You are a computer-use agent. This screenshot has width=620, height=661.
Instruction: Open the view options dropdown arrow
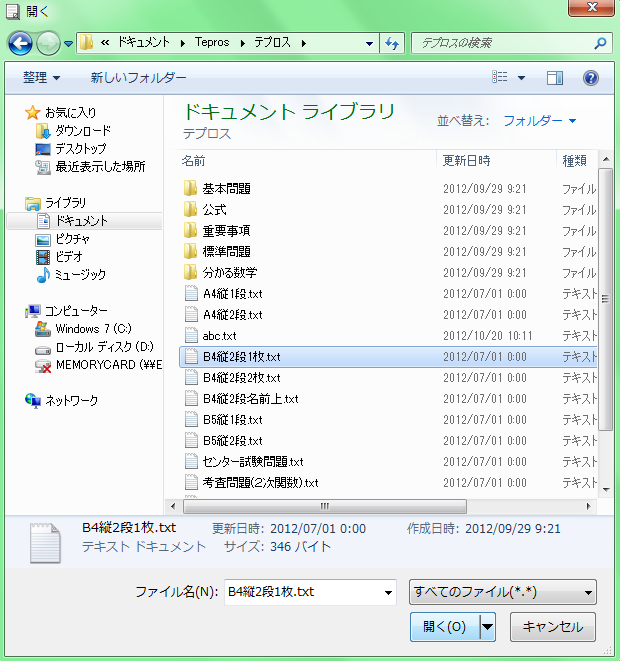coord(521,78)
